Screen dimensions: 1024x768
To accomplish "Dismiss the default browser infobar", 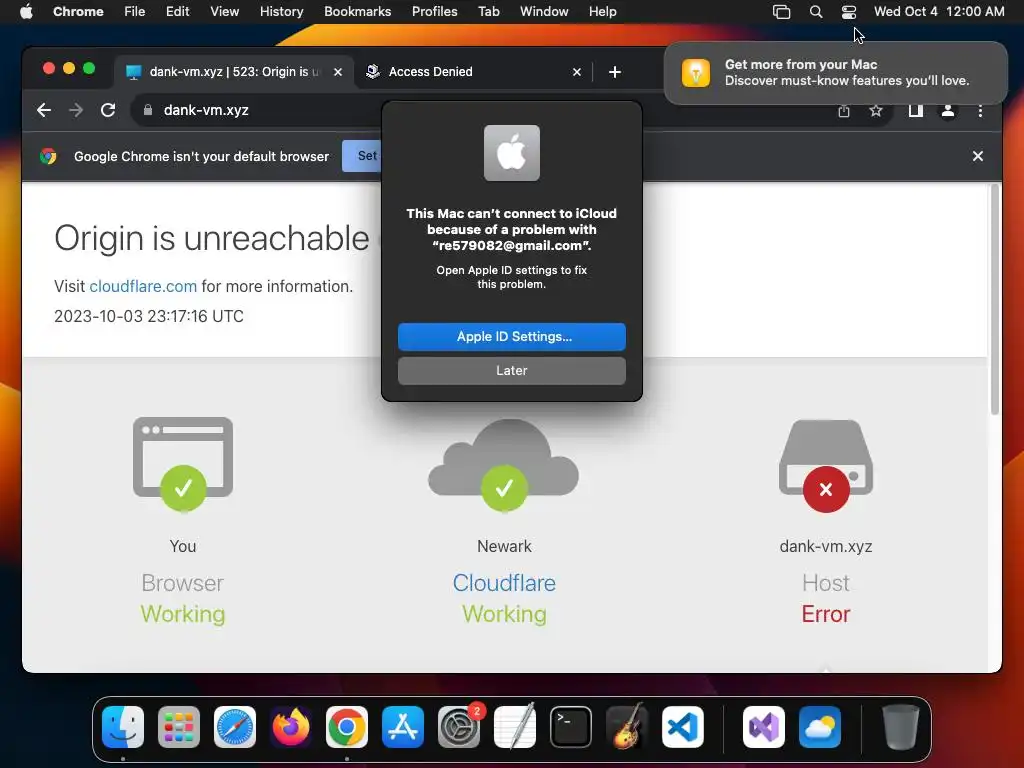I will 978,156.
